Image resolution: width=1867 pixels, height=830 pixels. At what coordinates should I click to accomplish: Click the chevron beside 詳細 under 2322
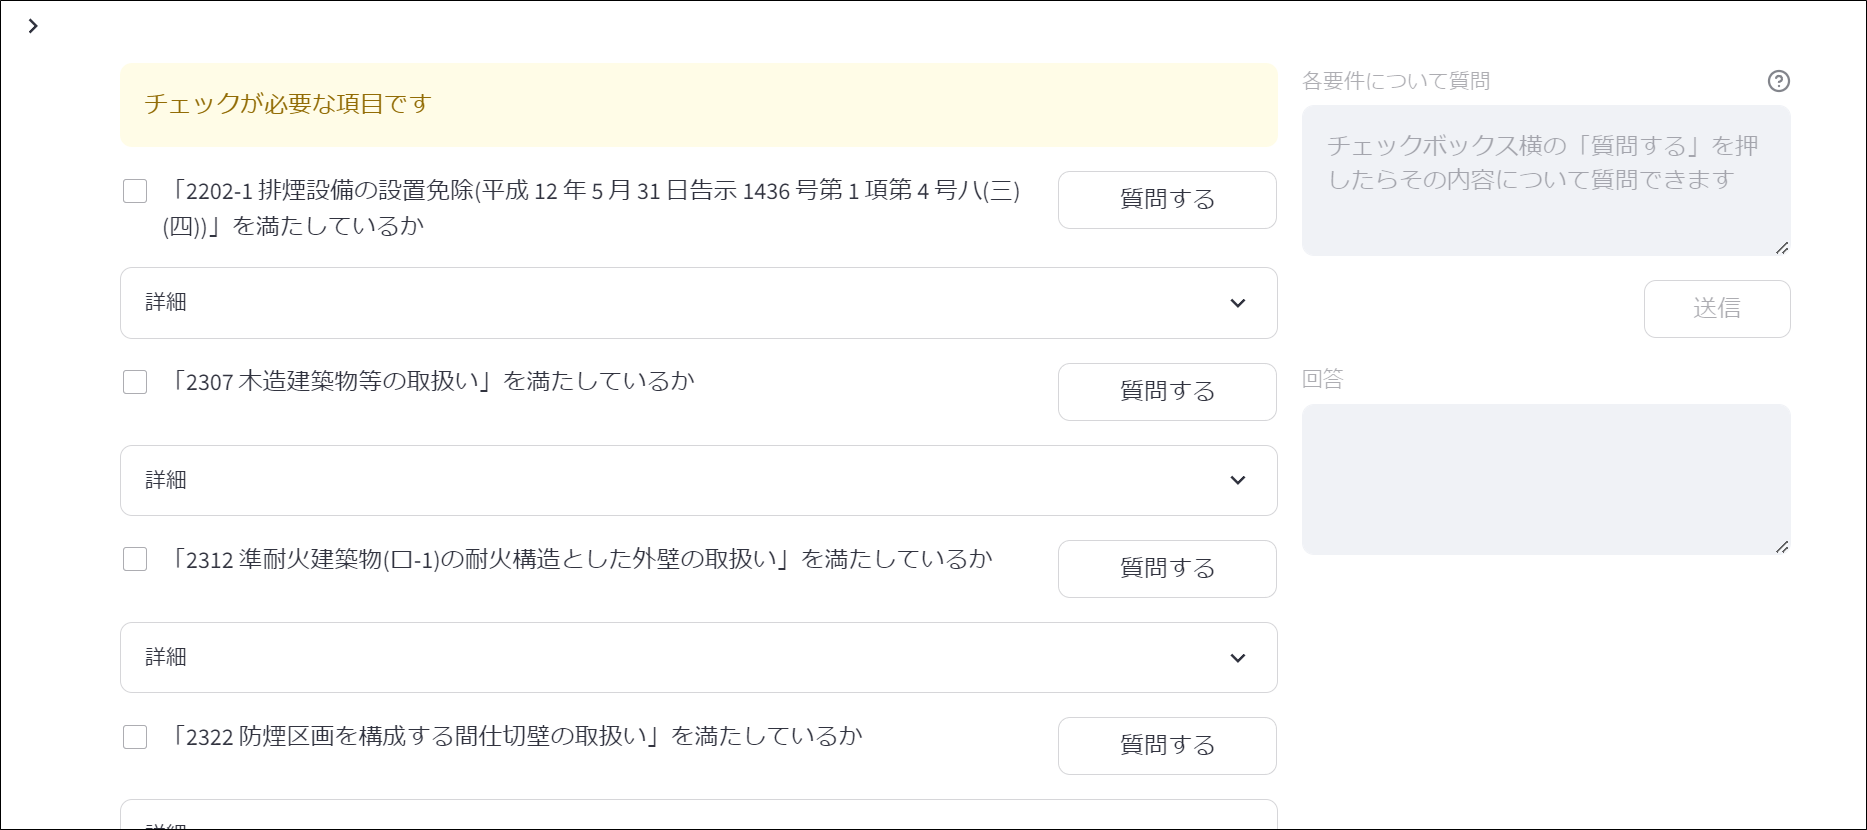pos(1239,825)
